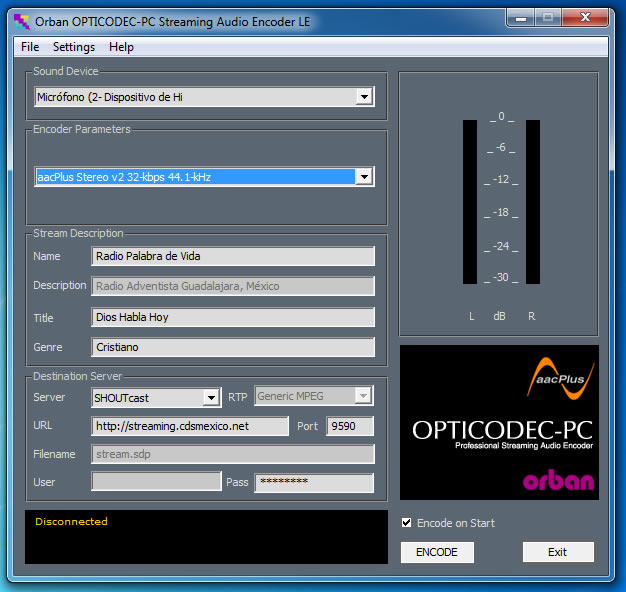Click the URL input field
Viewport: 626px width, 592px height.
[190, 426]
